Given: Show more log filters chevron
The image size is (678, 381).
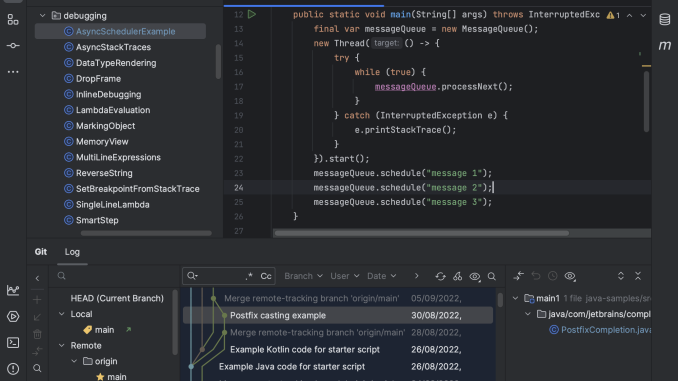Looking at the screenshot, I should coord(416,276).
